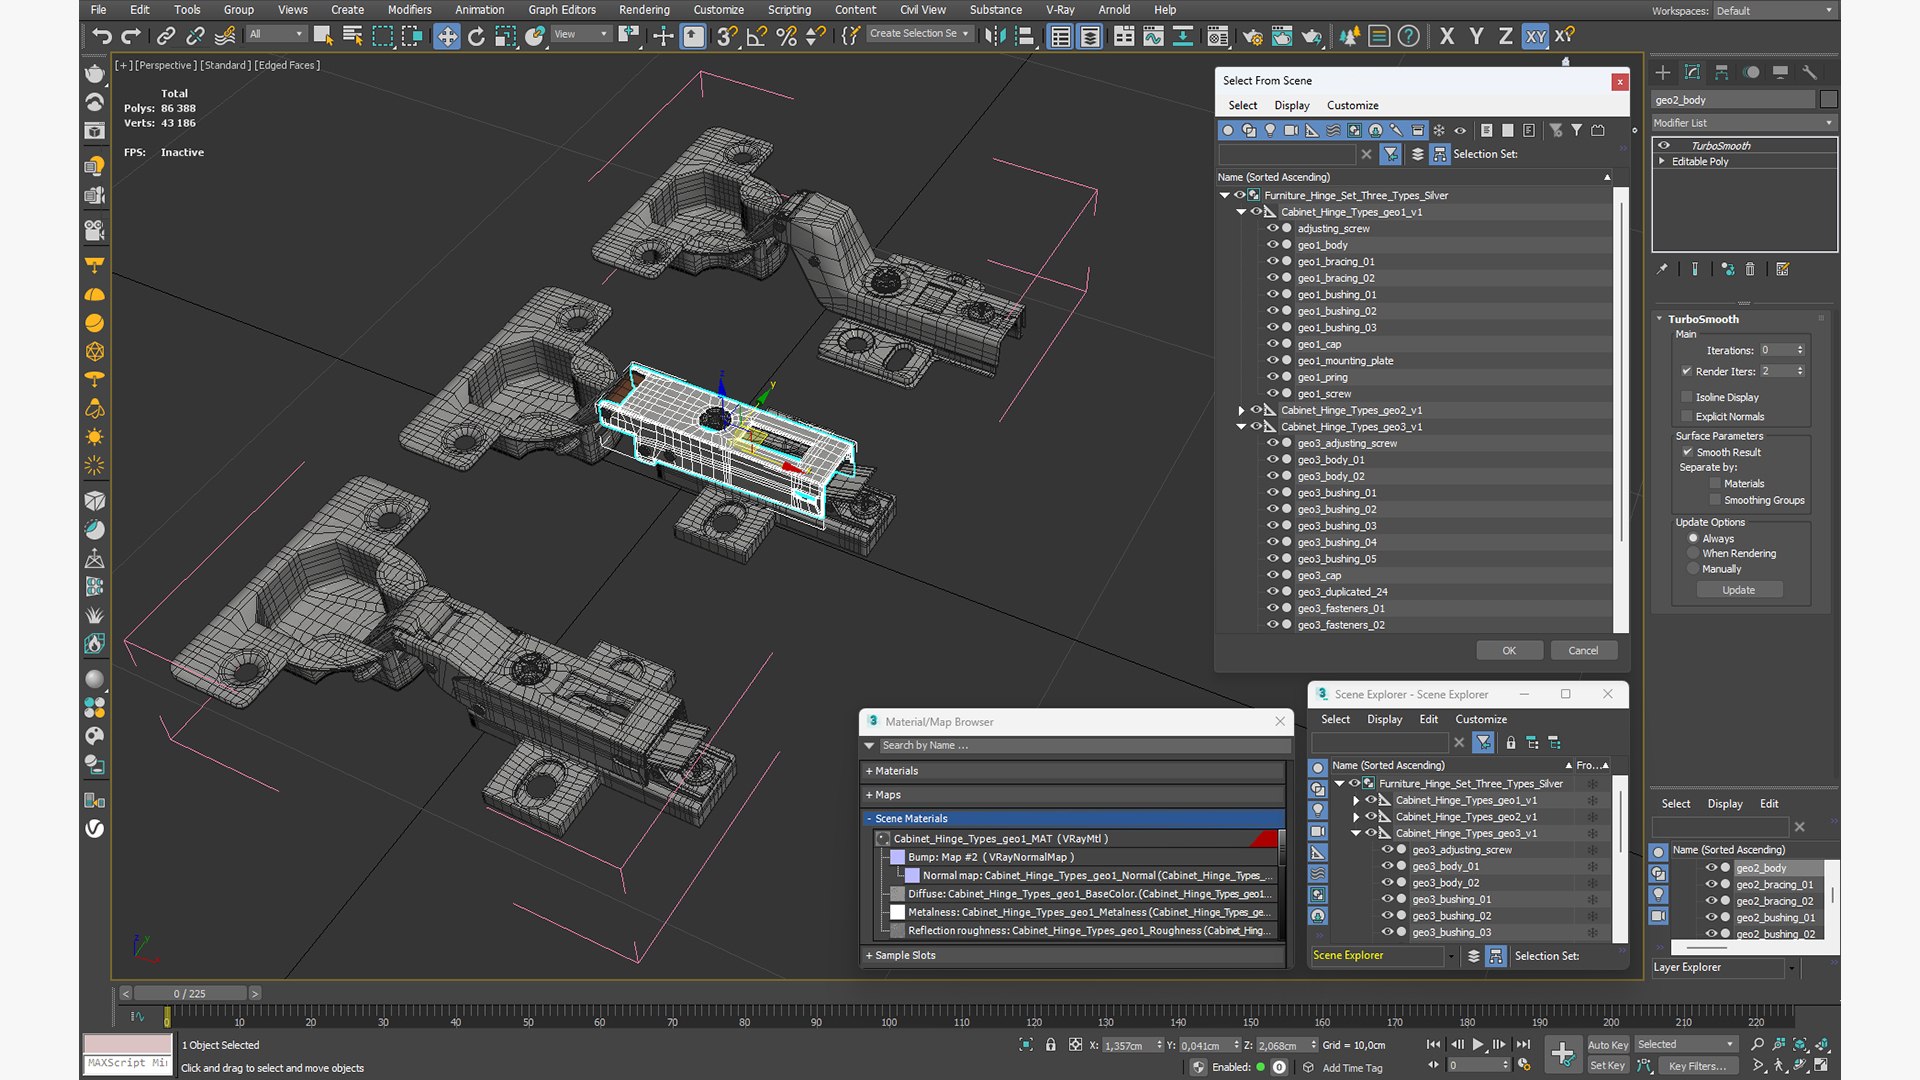
Task: Click Cancel in the Select From Scene dialog
Action: [x=1583, y=650]
